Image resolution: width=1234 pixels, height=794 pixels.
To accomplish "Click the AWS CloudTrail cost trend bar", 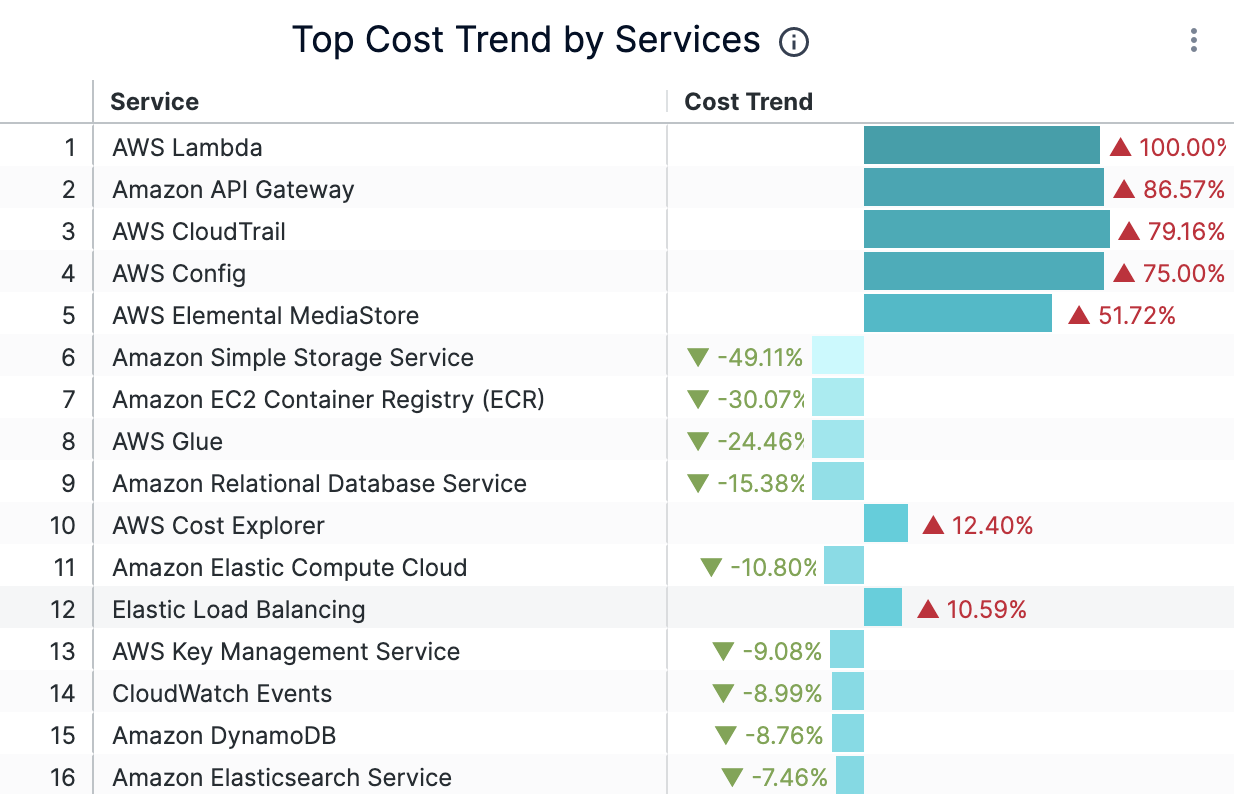I will pyautogui.click(x=986, y=232).
